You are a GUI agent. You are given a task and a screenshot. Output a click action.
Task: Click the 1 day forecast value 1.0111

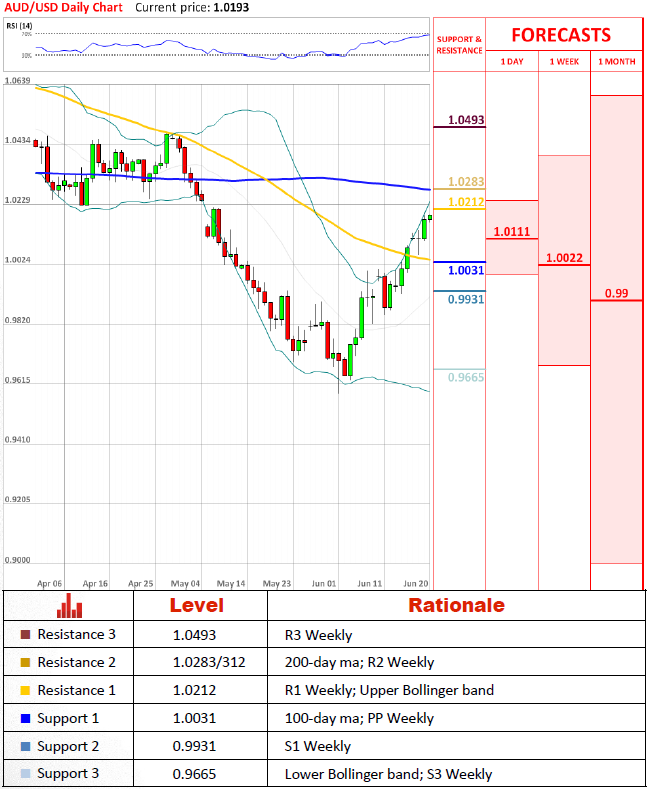click(512, 231)
